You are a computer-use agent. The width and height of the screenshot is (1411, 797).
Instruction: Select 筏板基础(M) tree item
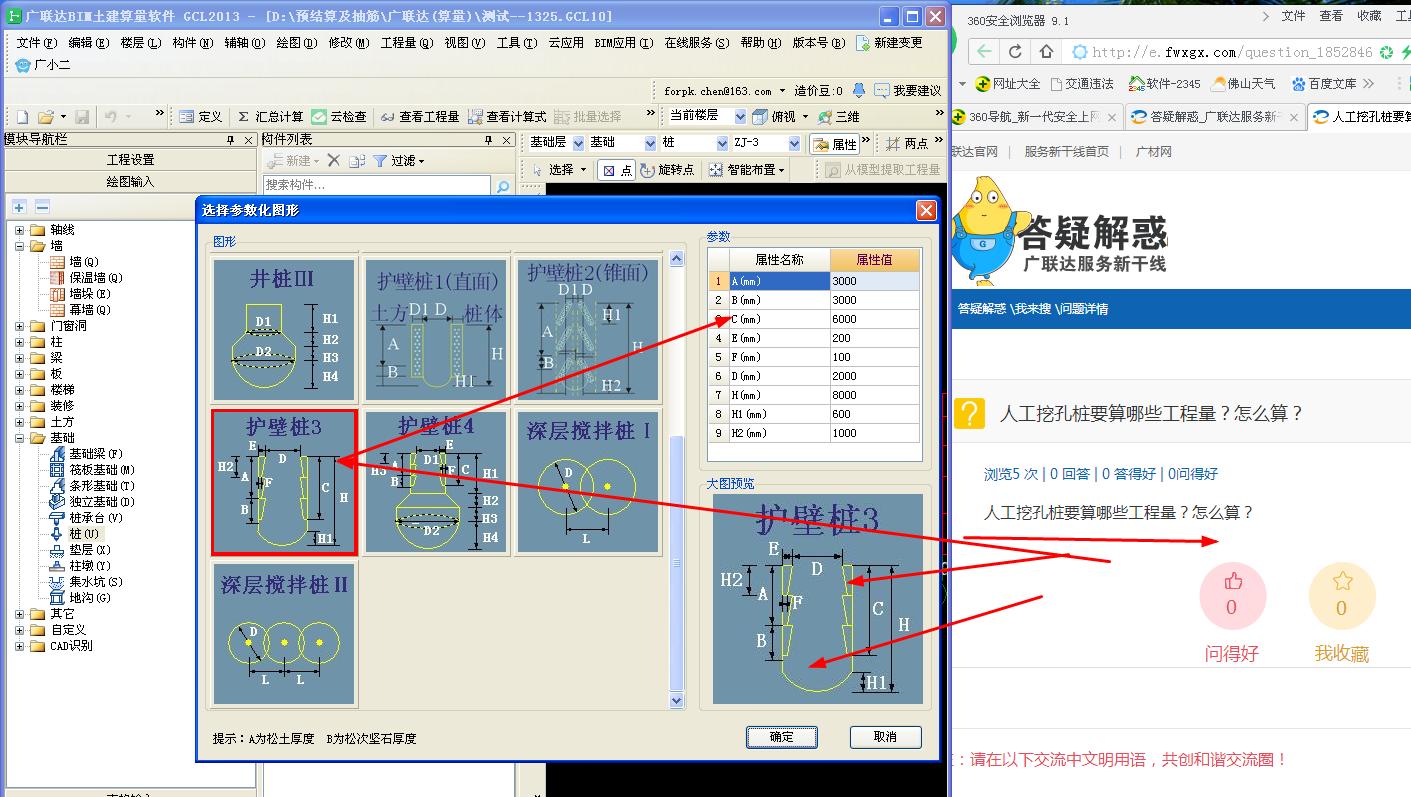pos(93,470)
